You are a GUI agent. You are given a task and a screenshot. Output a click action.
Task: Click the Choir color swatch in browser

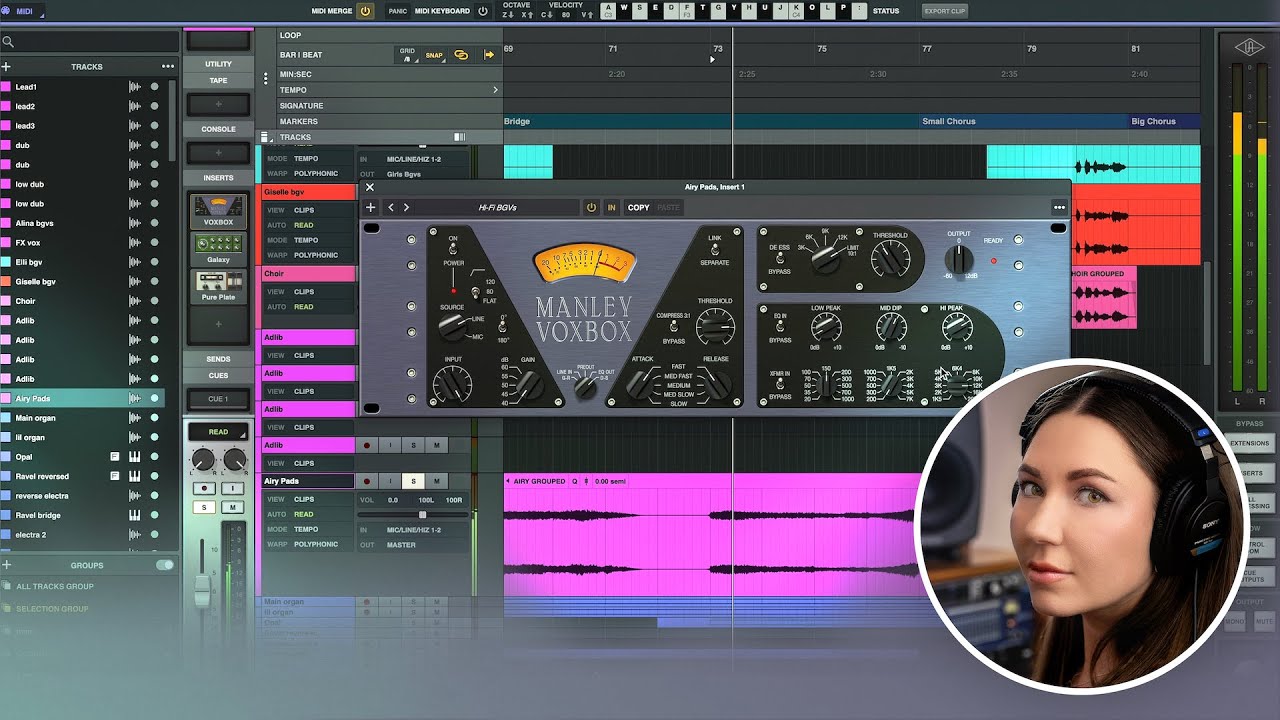pyautogui.click(x=6, y=301)
